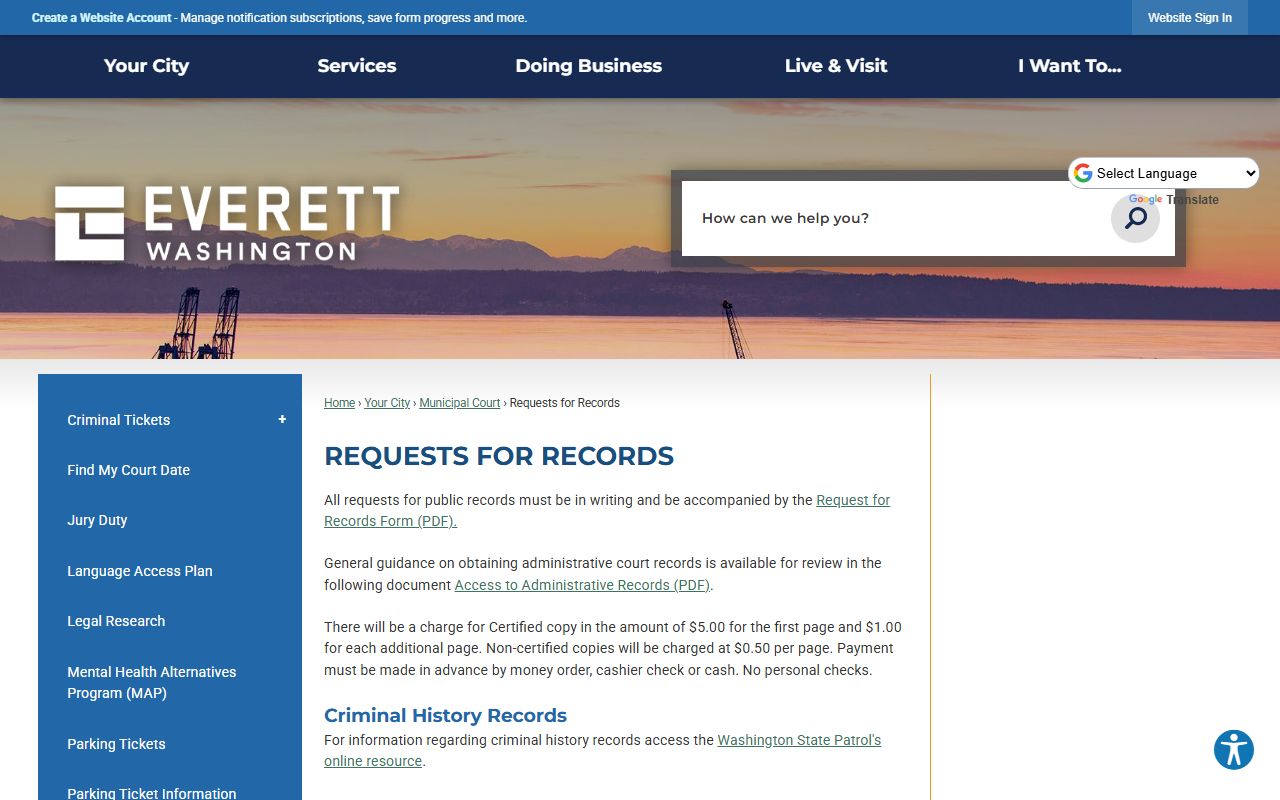Click Create a Website Account link

coord(102,18)
